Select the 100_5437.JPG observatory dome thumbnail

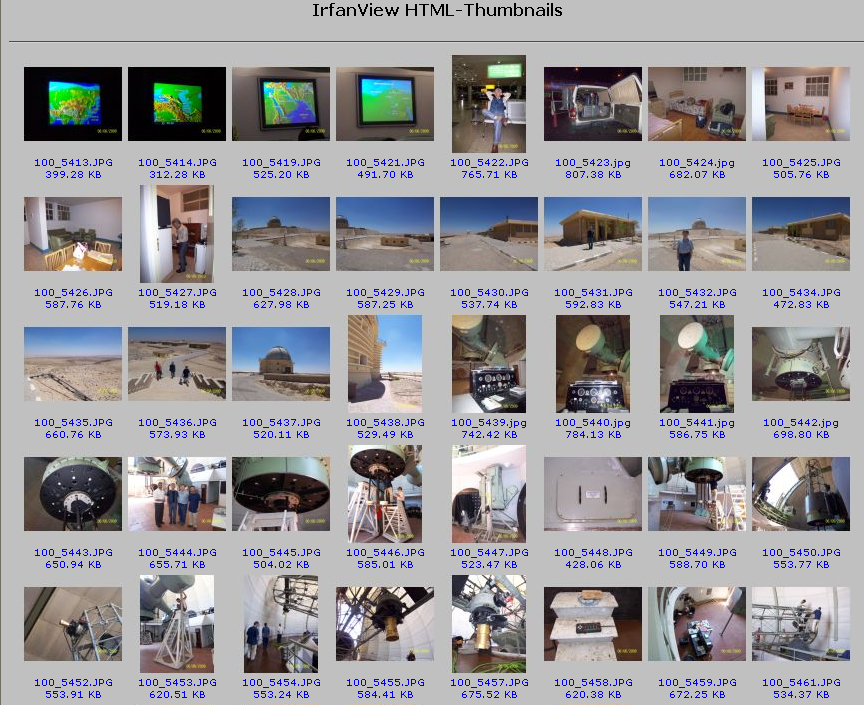[281, 364]
